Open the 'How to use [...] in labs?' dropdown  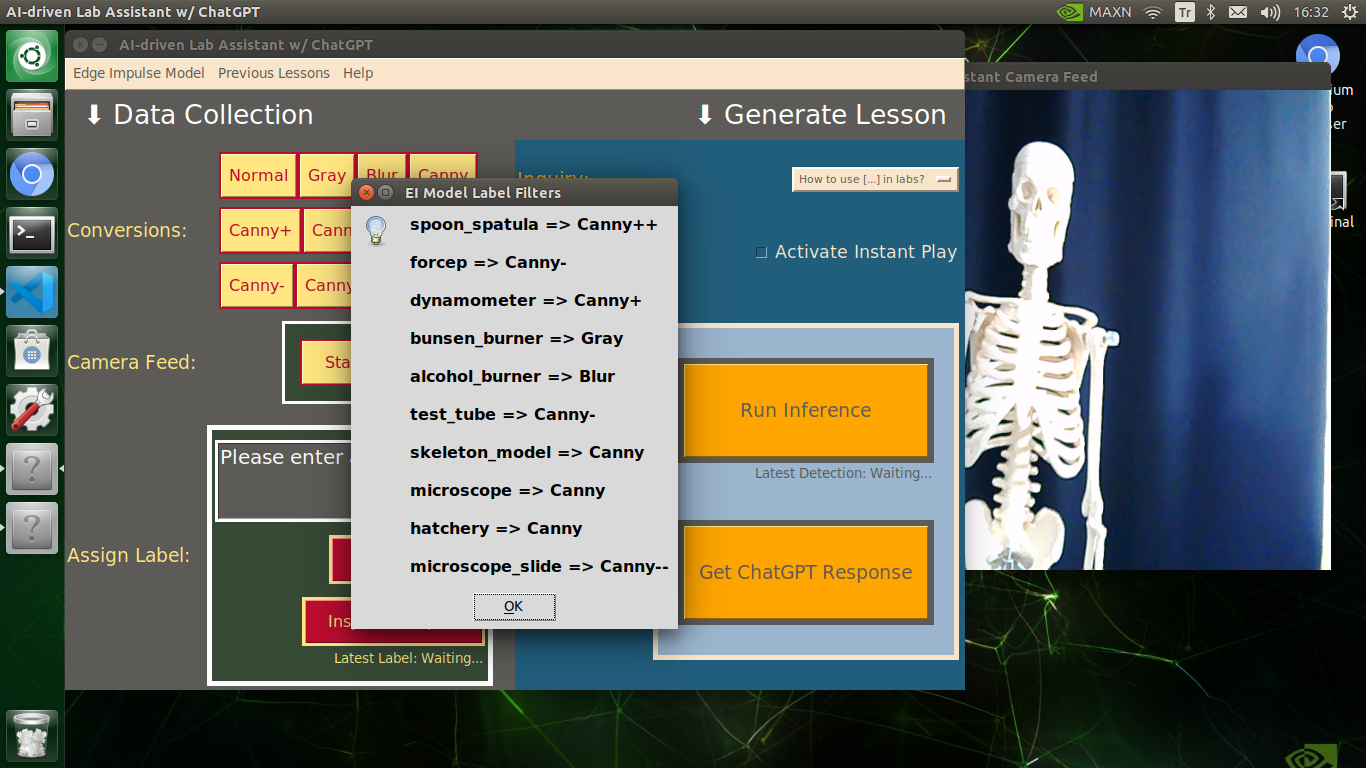point(874,179)
